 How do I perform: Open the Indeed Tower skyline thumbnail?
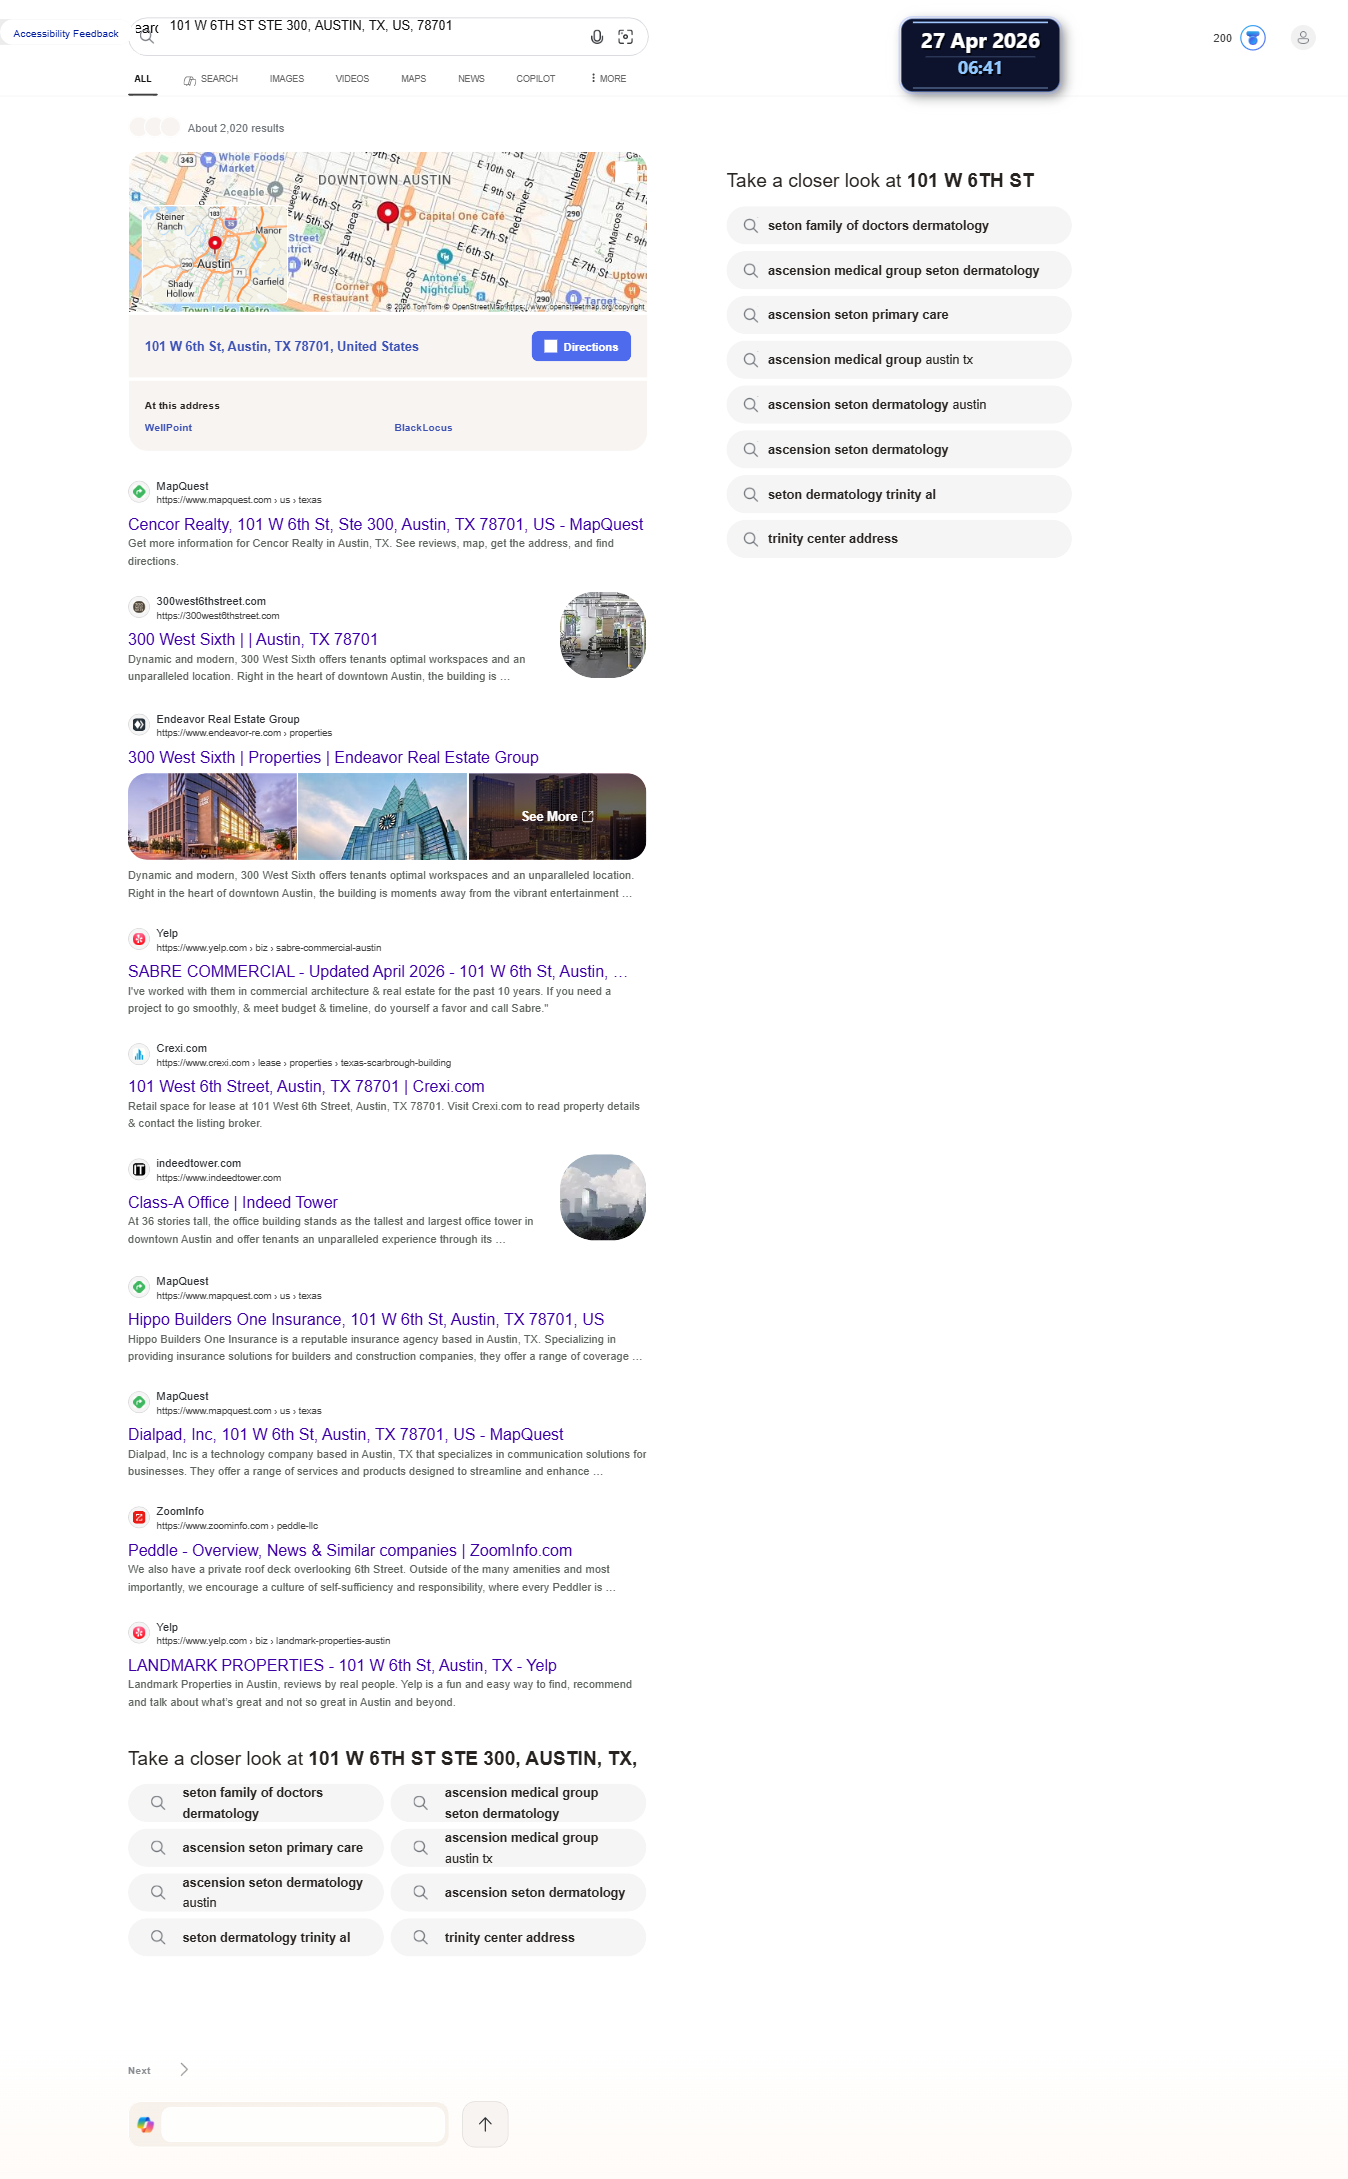603,1197
